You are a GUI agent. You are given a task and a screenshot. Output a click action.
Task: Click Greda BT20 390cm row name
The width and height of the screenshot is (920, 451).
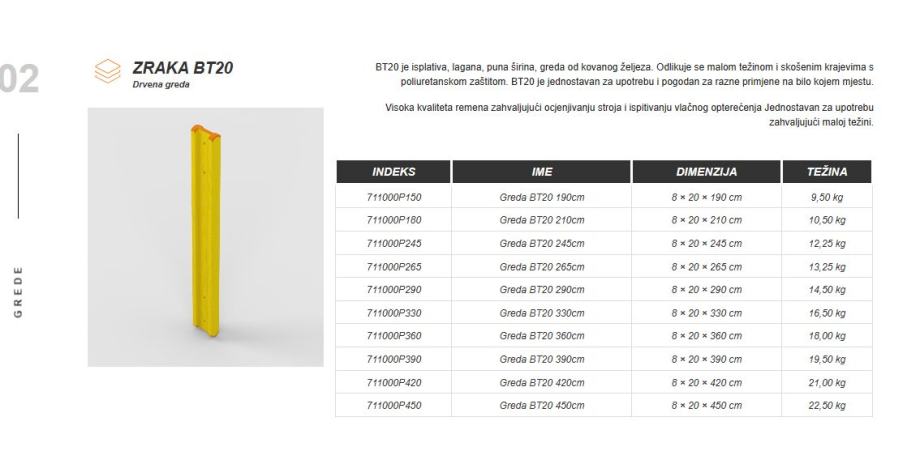[x=541, y=359]
